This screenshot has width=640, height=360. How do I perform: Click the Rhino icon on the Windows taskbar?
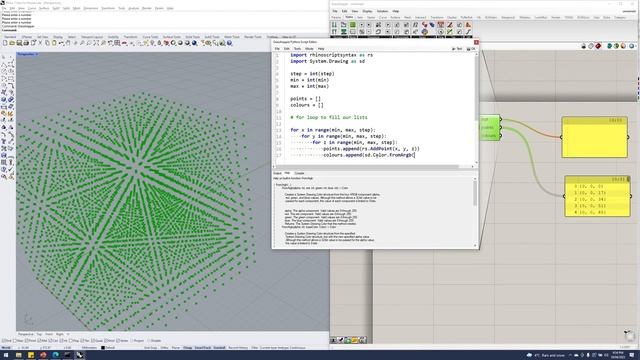pos(80,355)
